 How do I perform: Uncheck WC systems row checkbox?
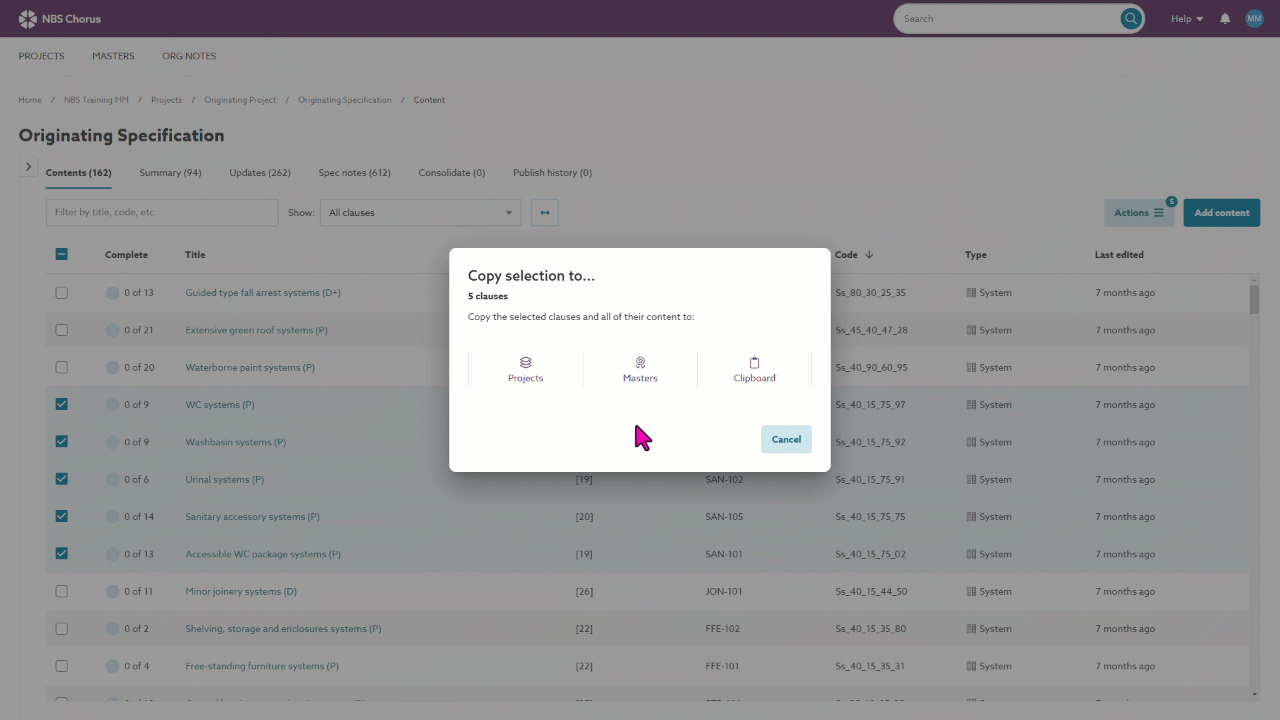click(61, 405)
